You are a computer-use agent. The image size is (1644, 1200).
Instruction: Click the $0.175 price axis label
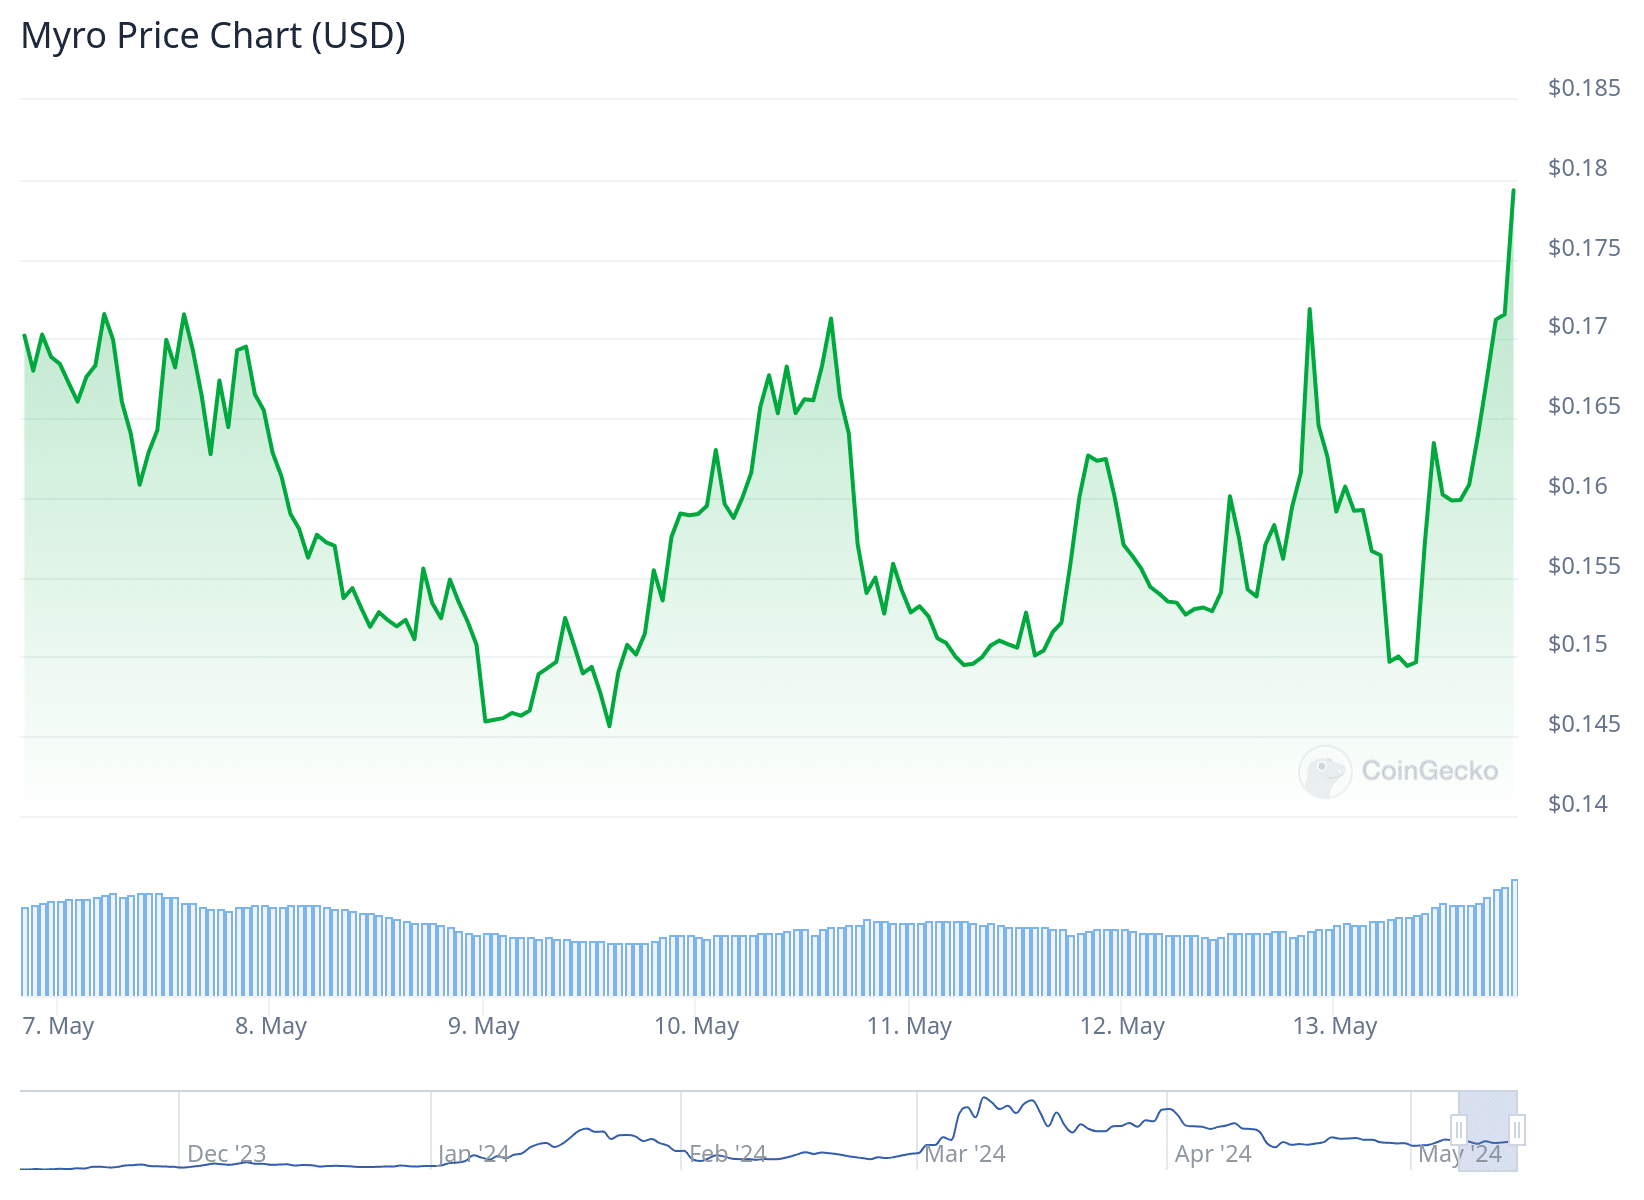[x=1584, y=248]
